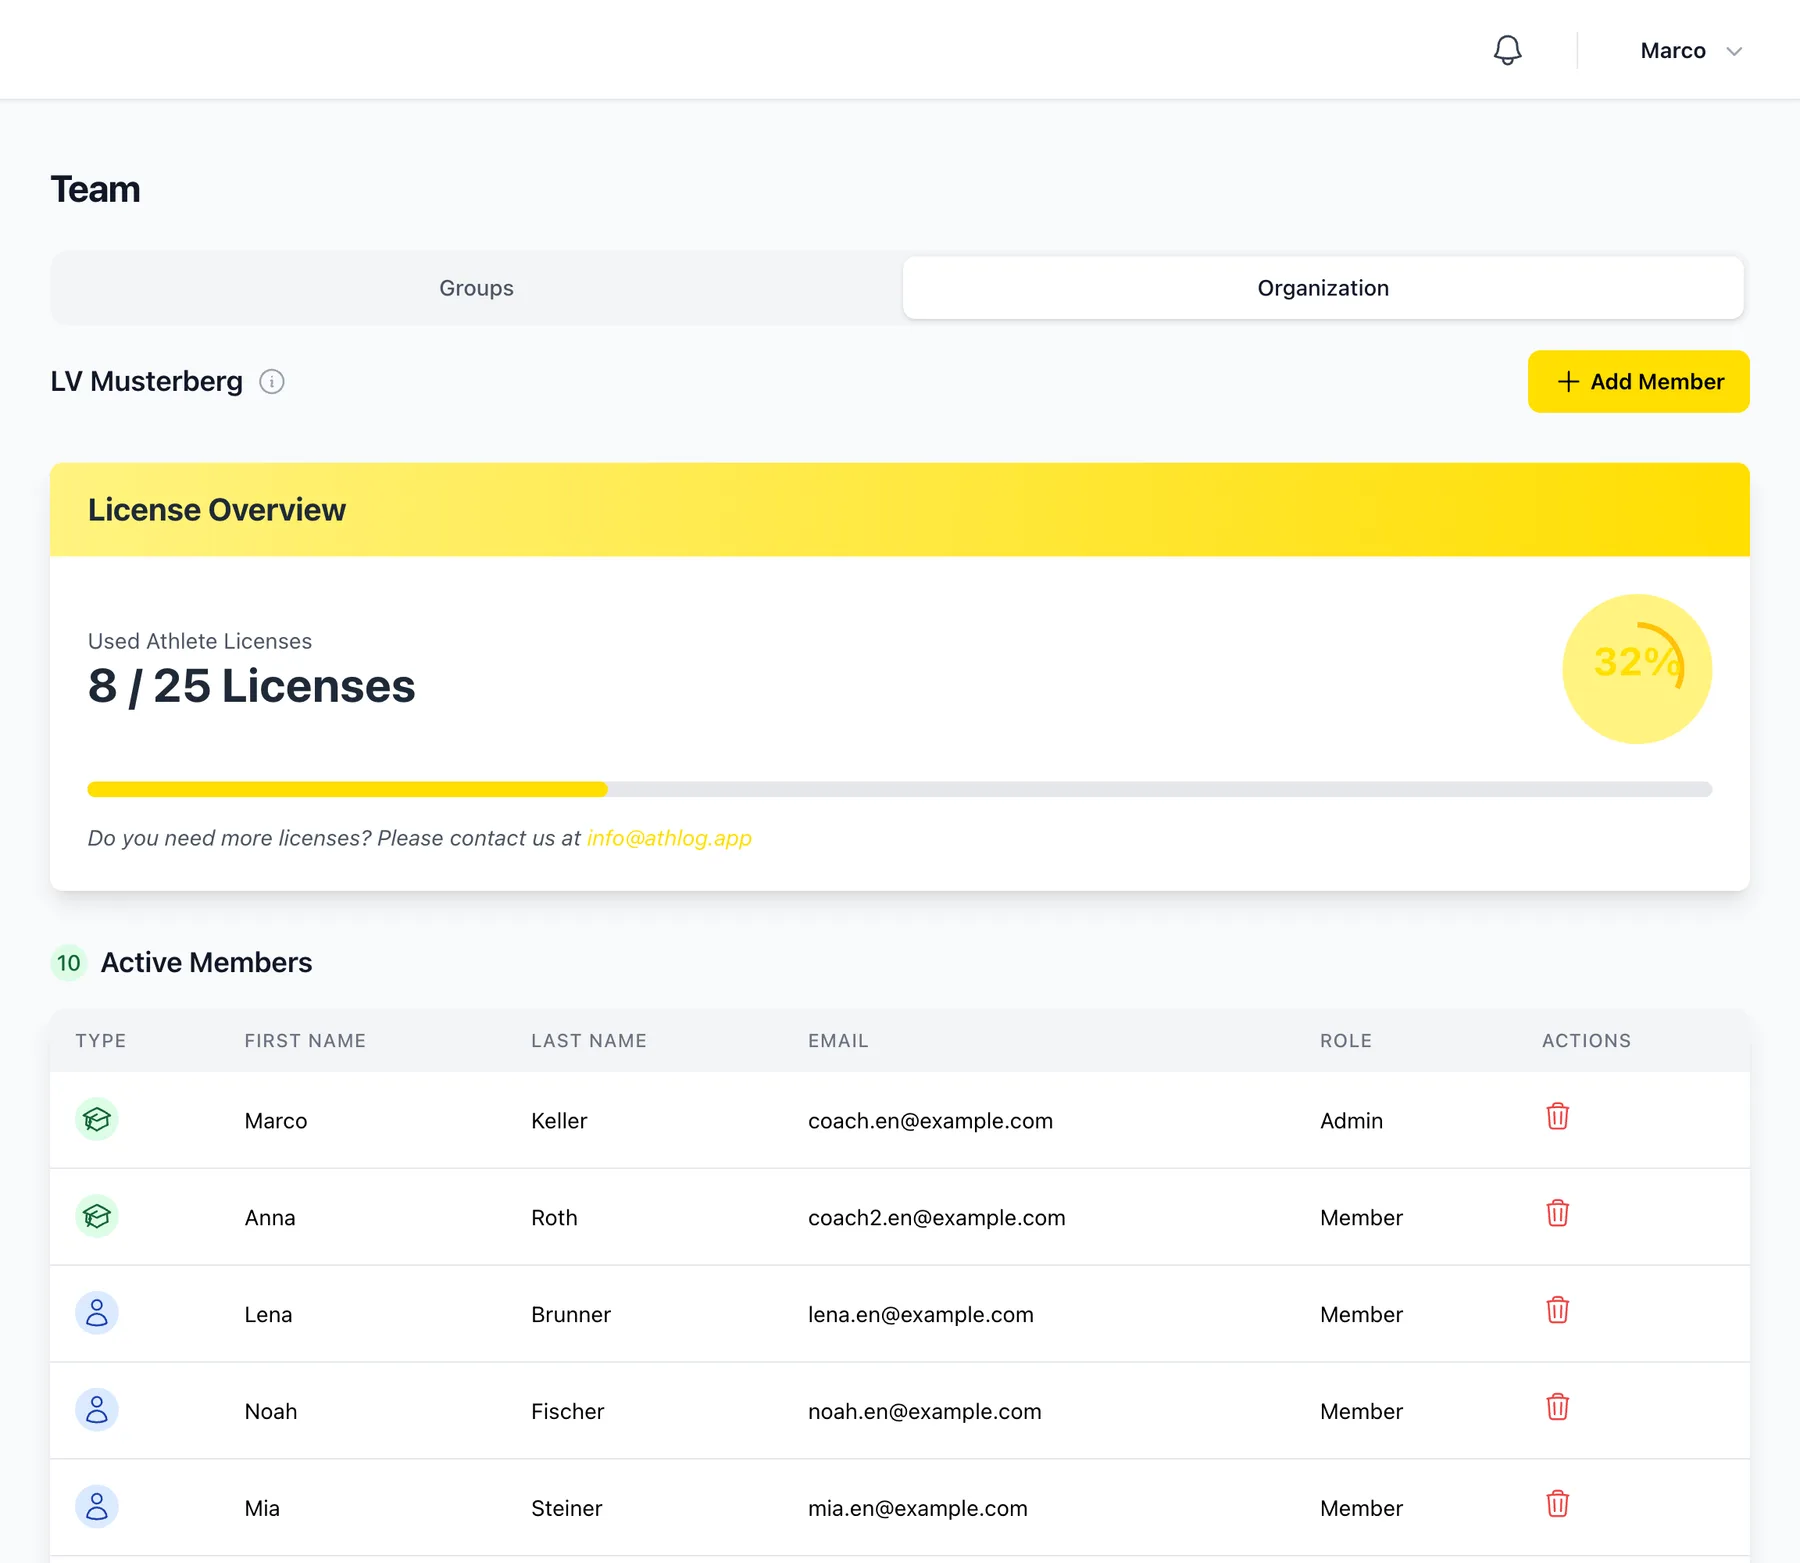
Task: Click the athlete type icon for Lena
Action: 97,1313
